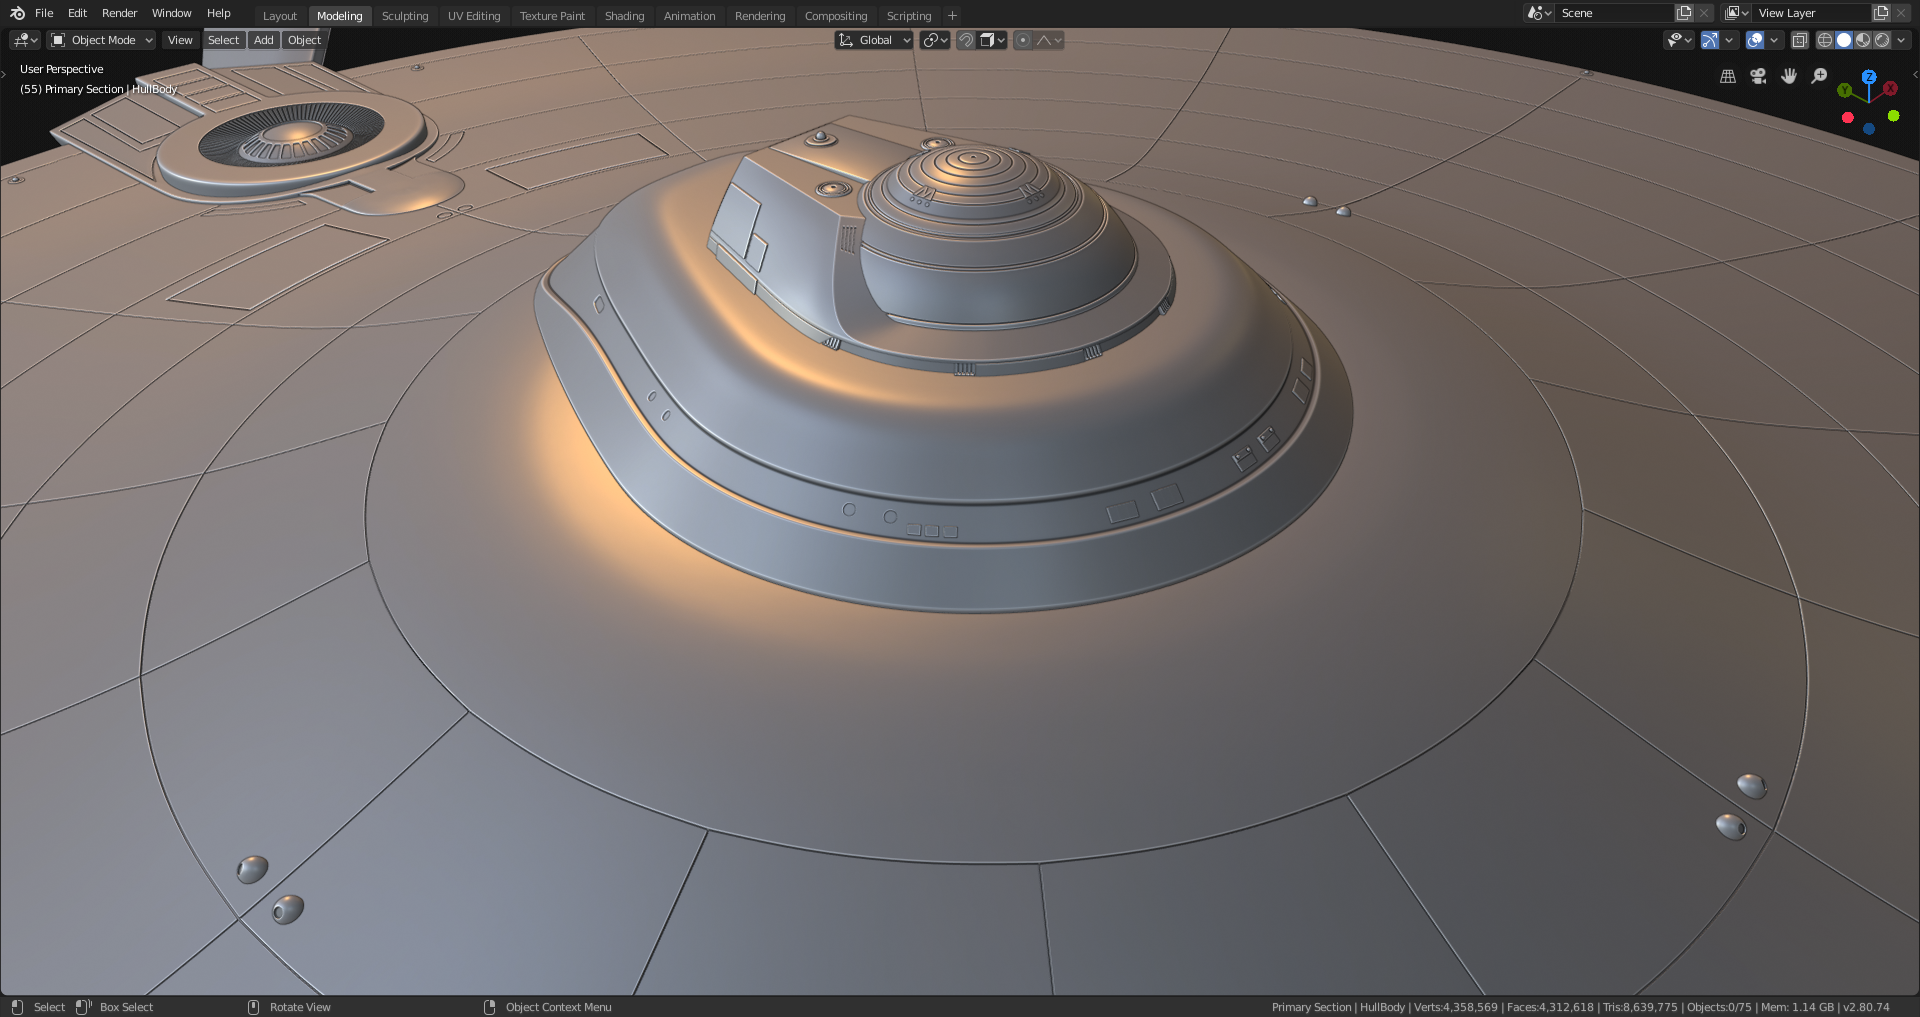The image size is (1920, 1017).
Task: Open the viewport Add menu
Action: (x=263, y=40)
